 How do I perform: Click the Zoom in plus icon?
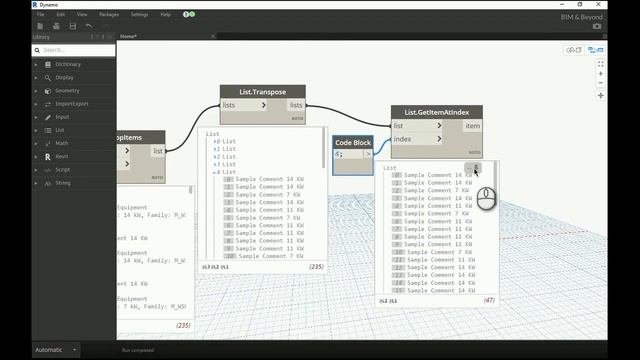[600, 74]
